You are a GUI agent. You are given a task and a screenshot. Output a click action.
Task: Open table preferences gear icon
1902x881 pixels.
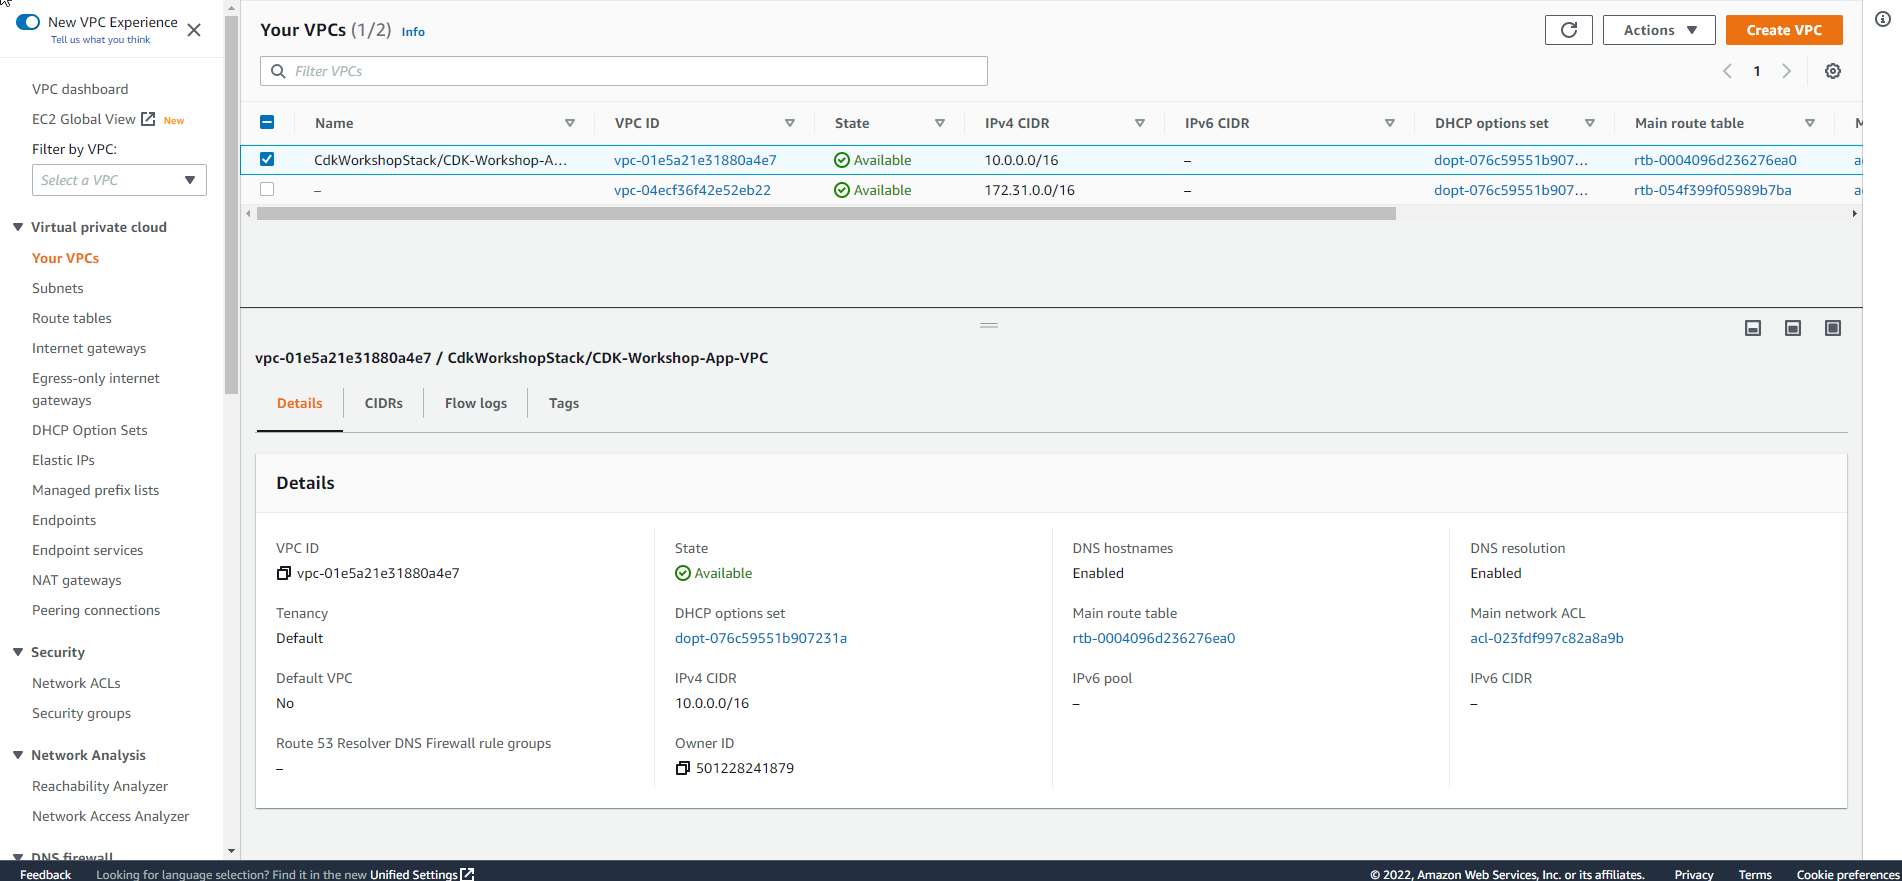click(x=1833, y=71)
